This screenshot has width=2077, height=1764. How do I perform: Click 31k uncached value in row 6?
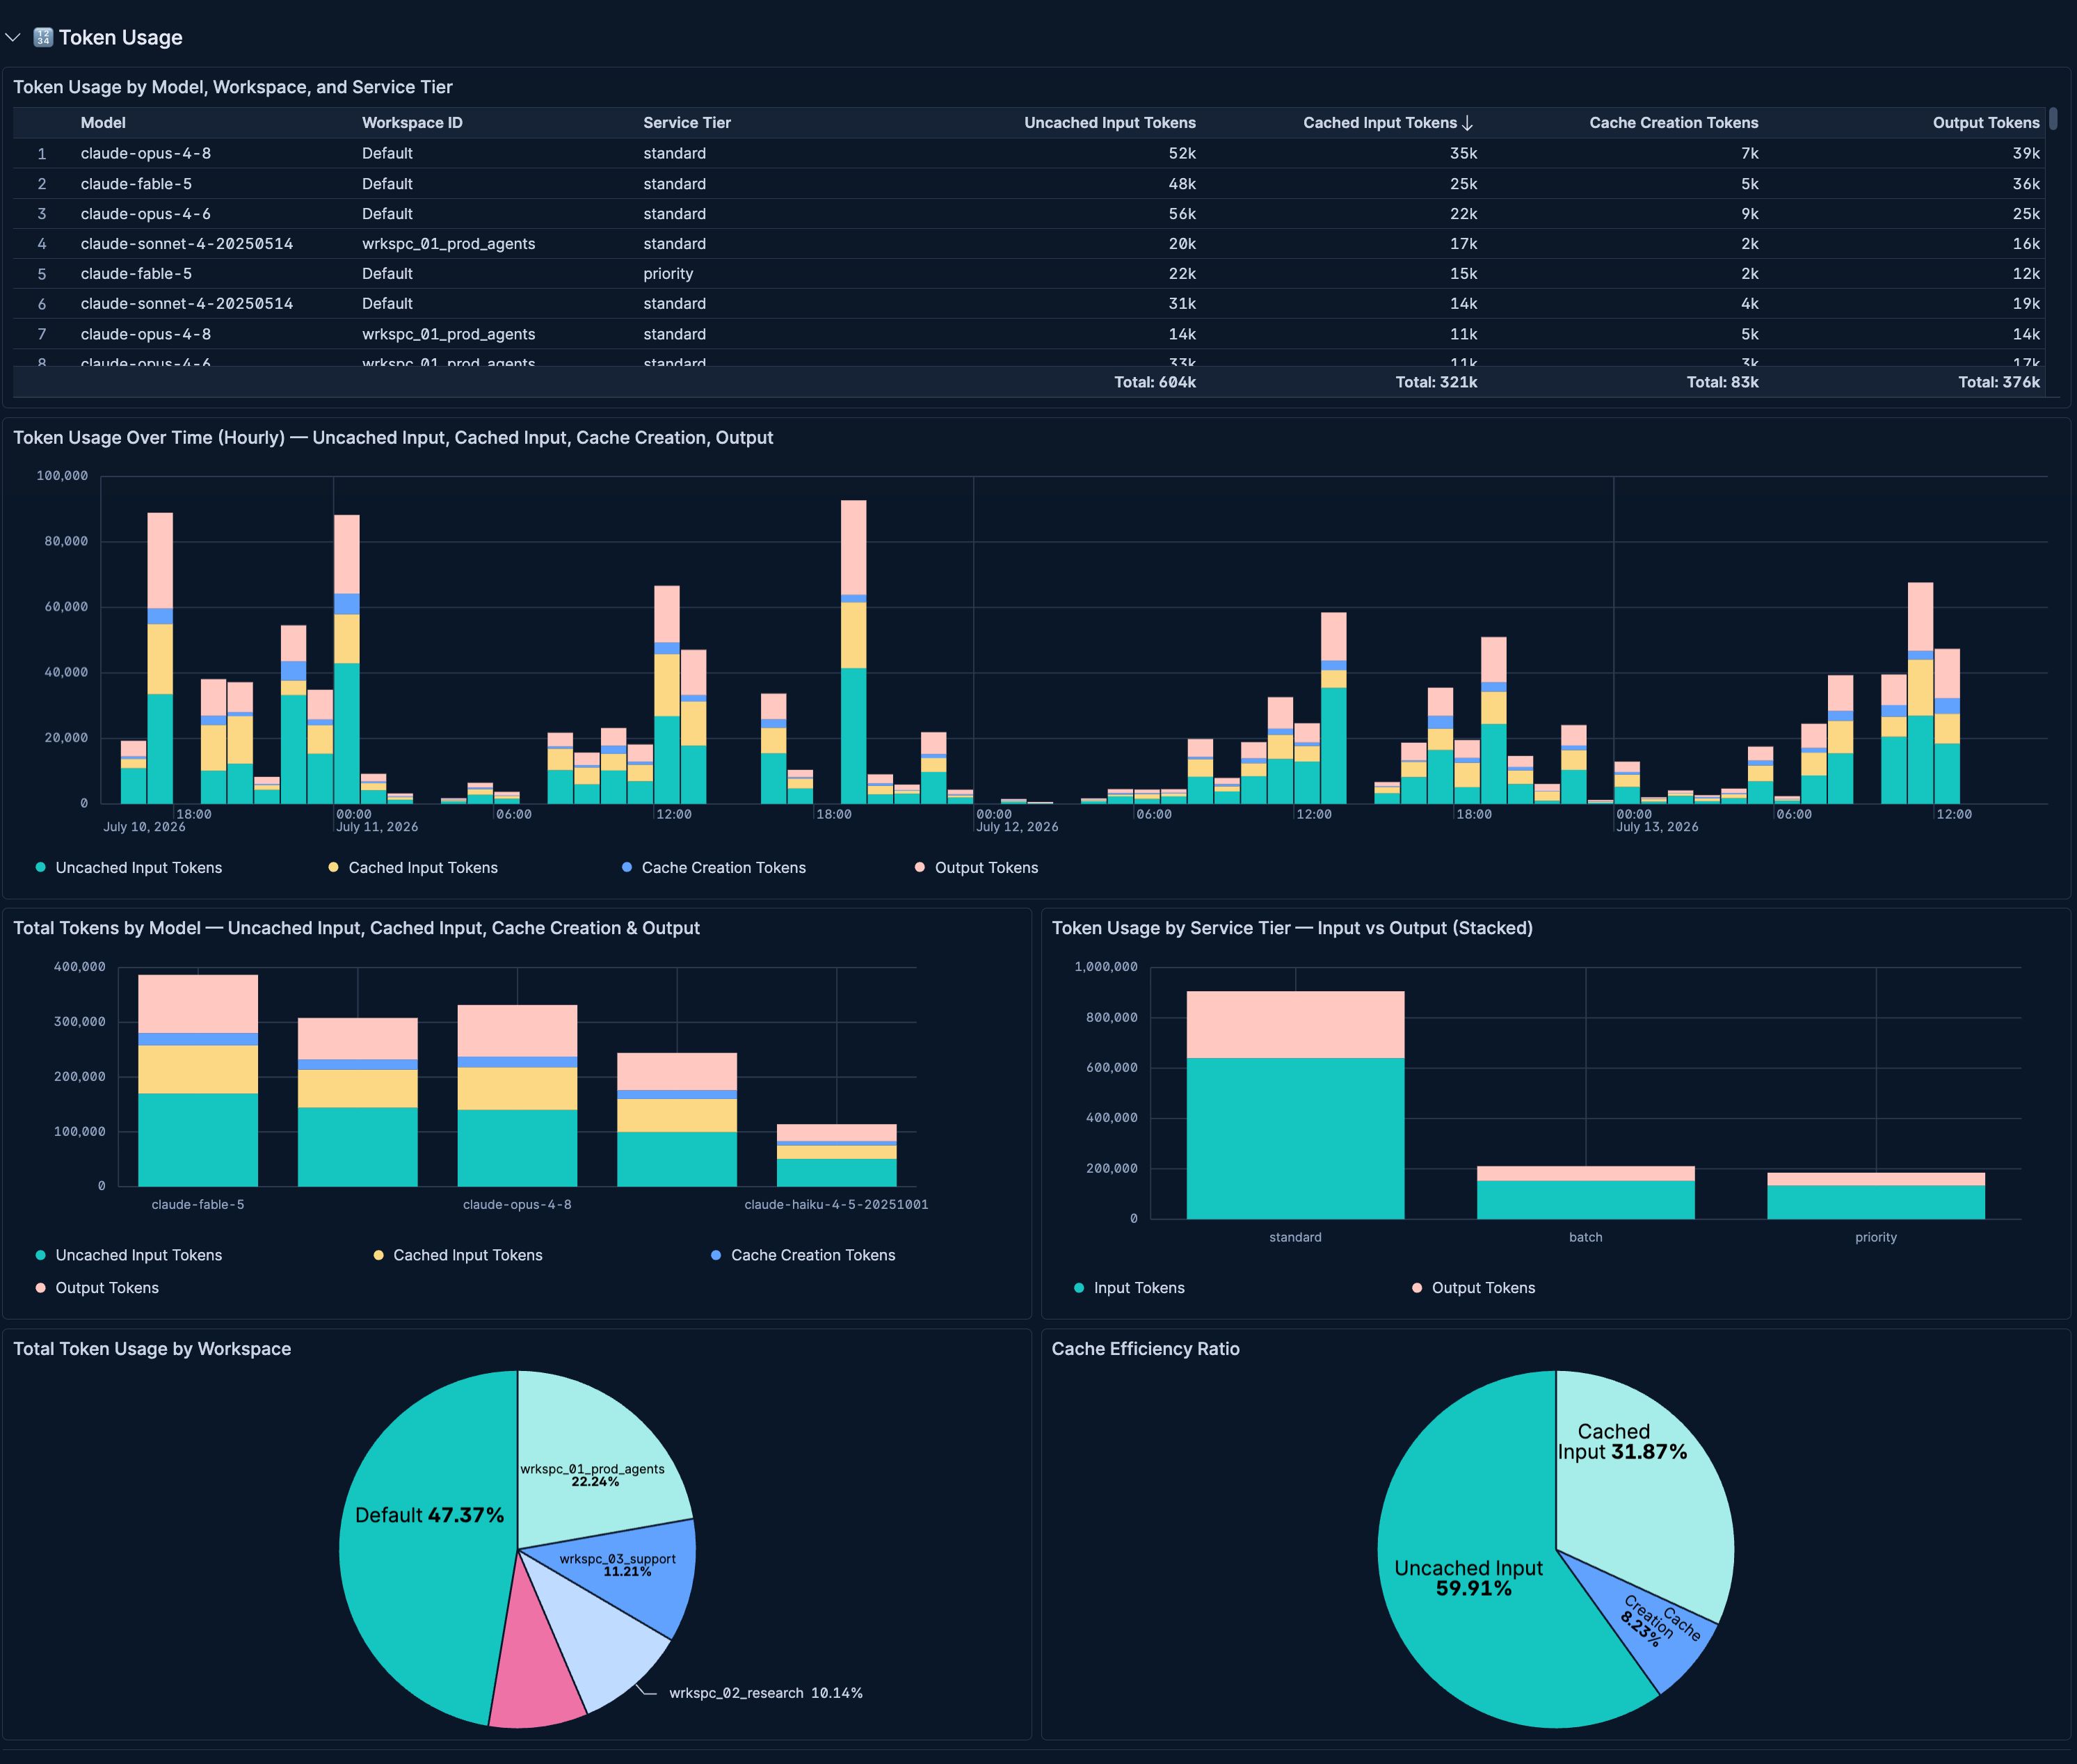pyautogui.click(x=1182, y=304)
